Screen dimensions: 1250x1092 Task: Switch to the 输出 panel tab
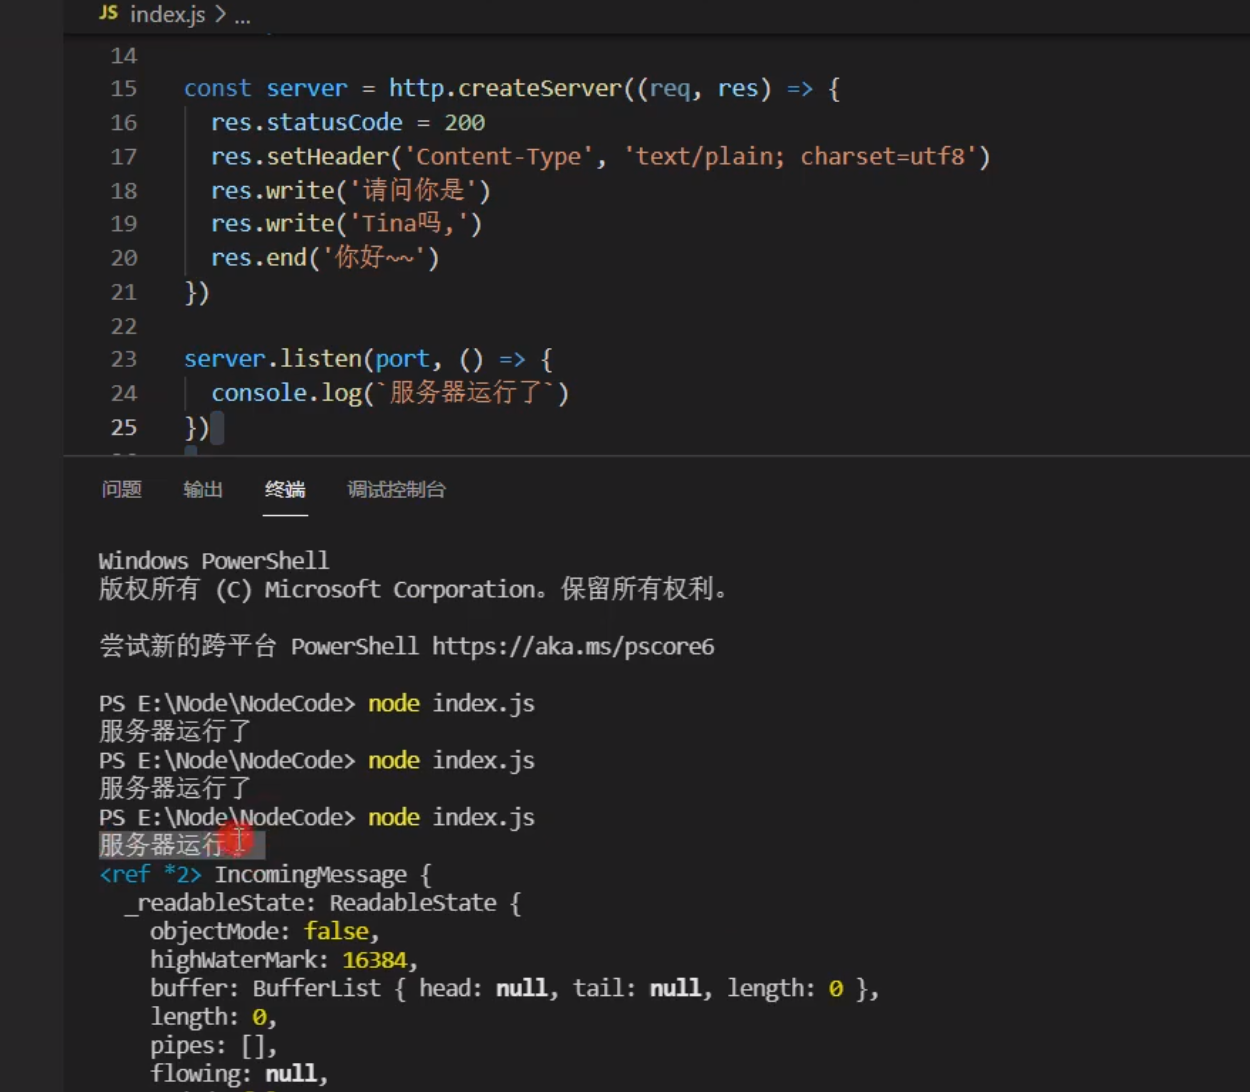(x=203, y=489)
